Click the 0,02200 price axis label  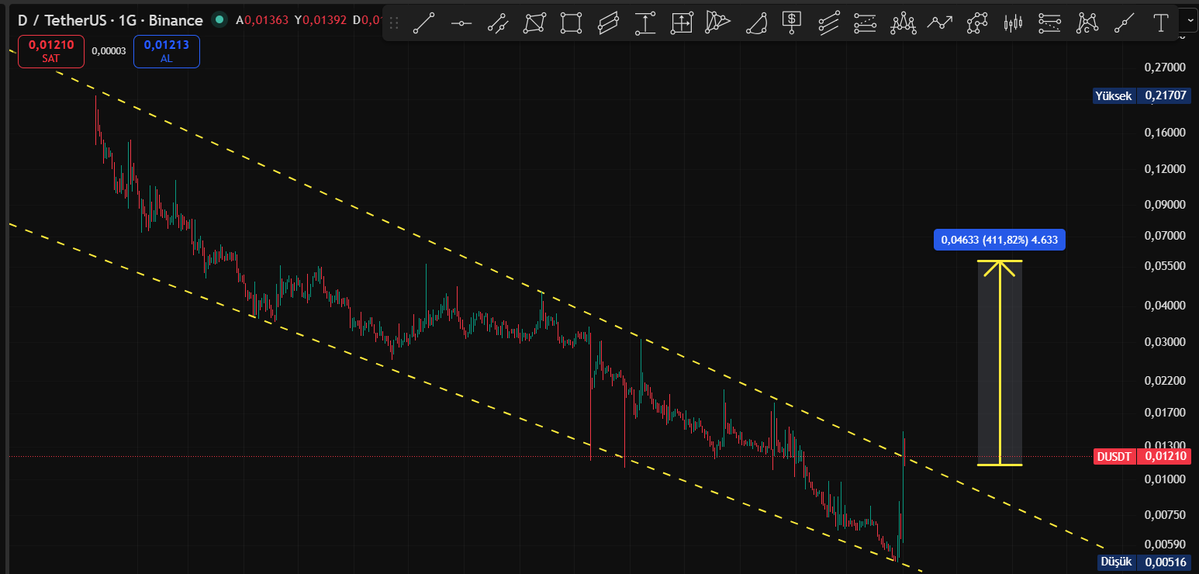pyautogui.click(x=1165, y=381)
